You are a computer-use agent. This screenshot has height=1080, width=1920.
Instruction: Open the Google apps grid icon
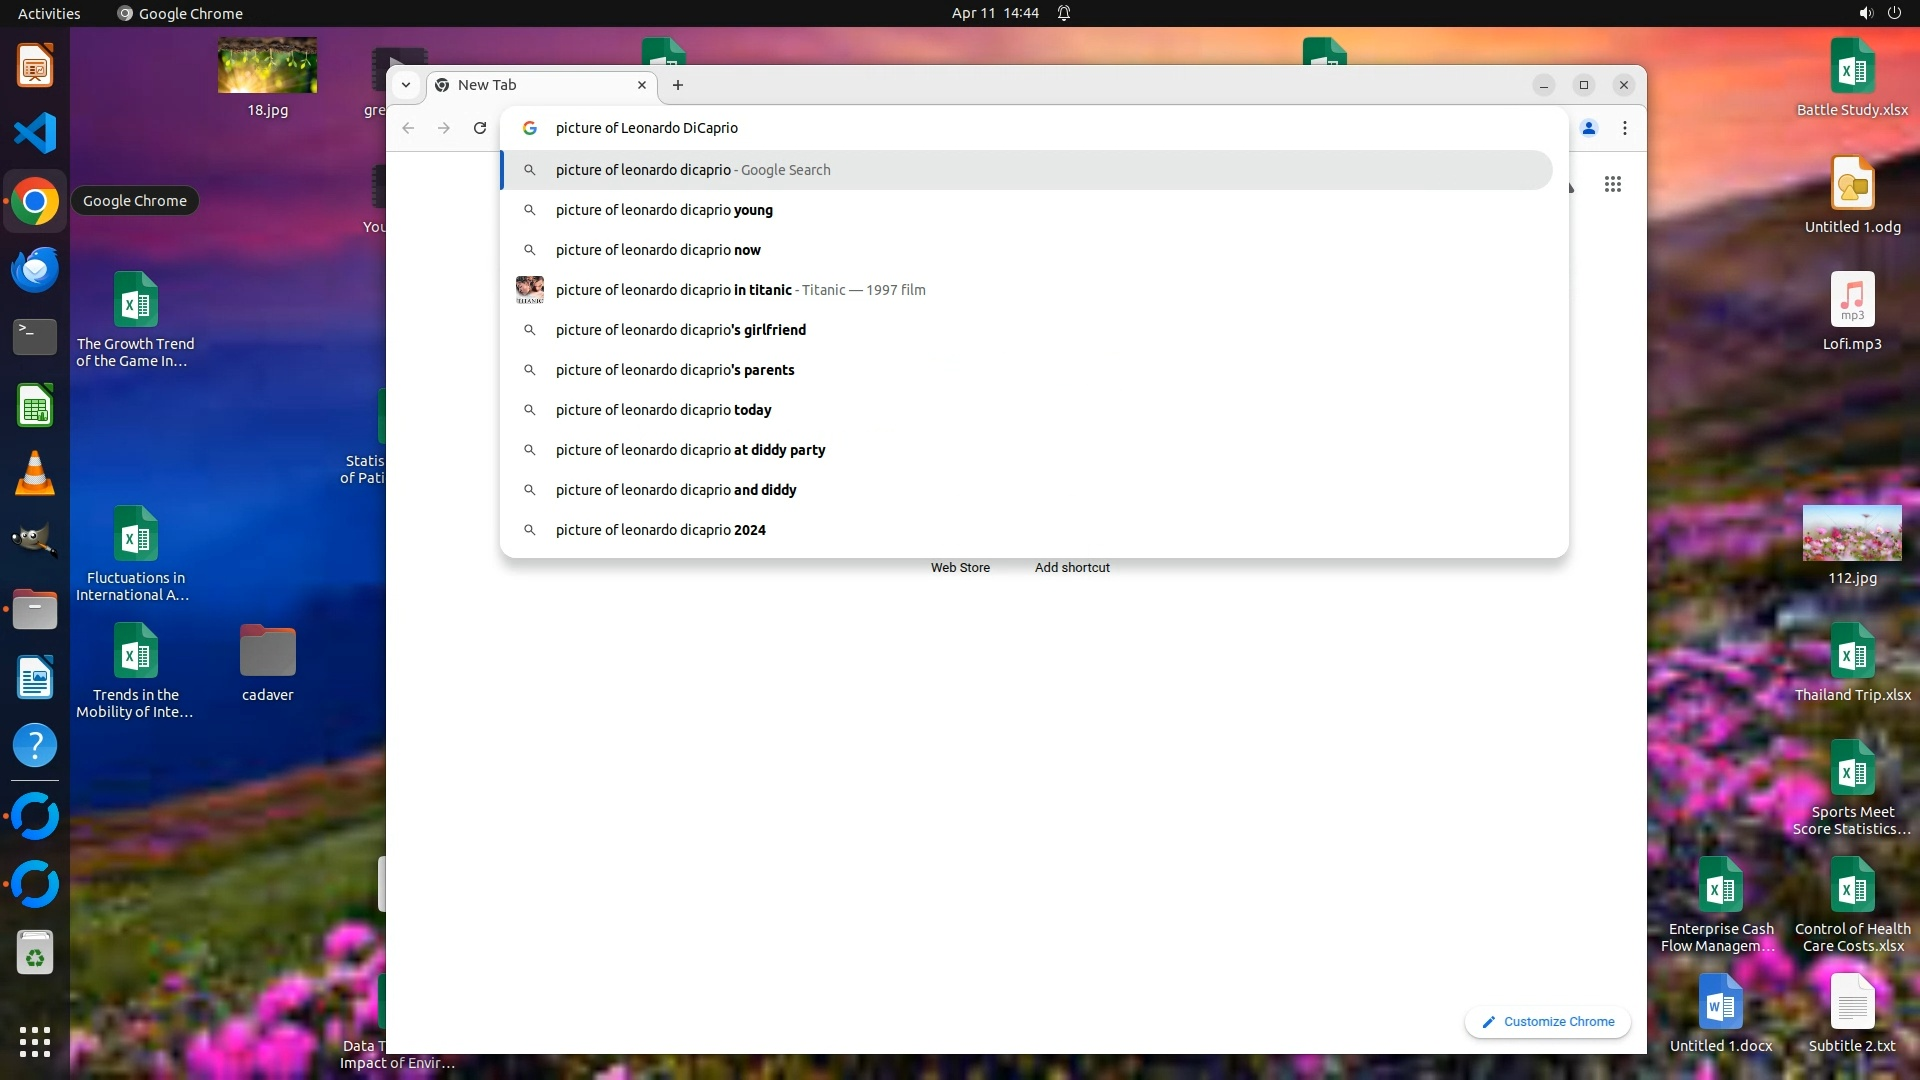pyautogui.click(x=1612, y=184)
